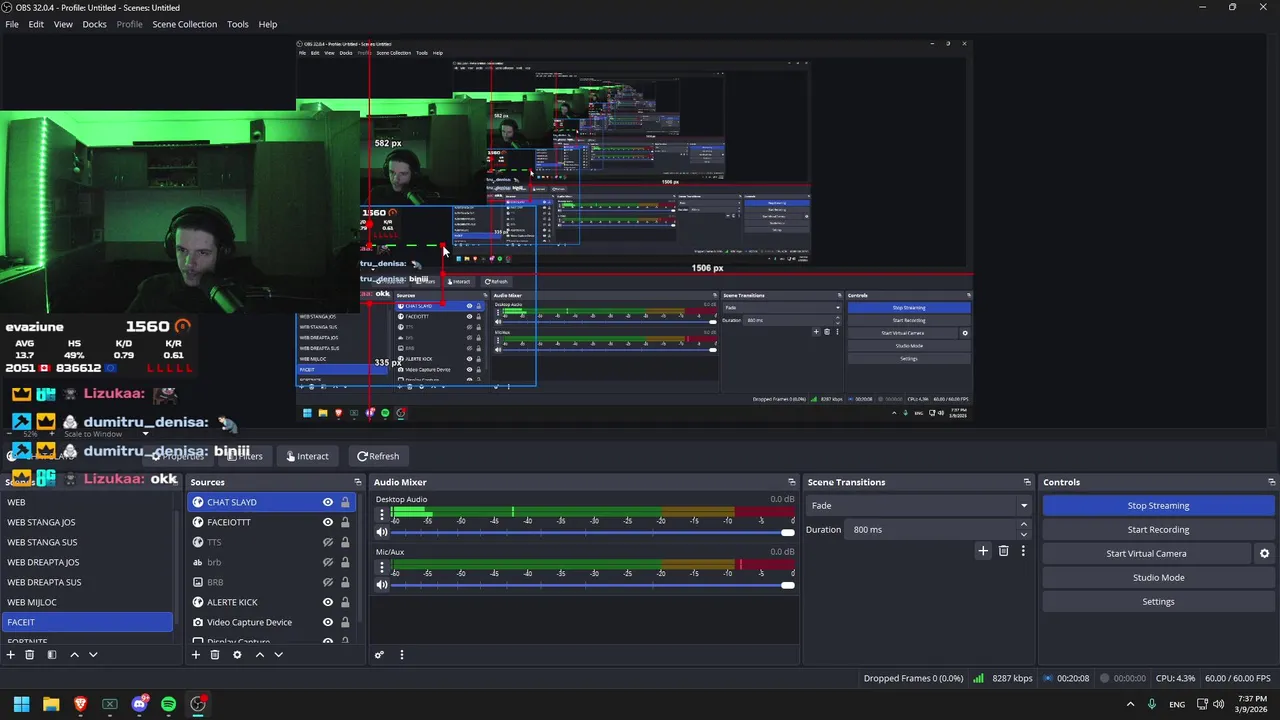The image size is (1280, 720).
Task: Open Audio Mixer toolbar three-dot menu
Action: (402, 655)
